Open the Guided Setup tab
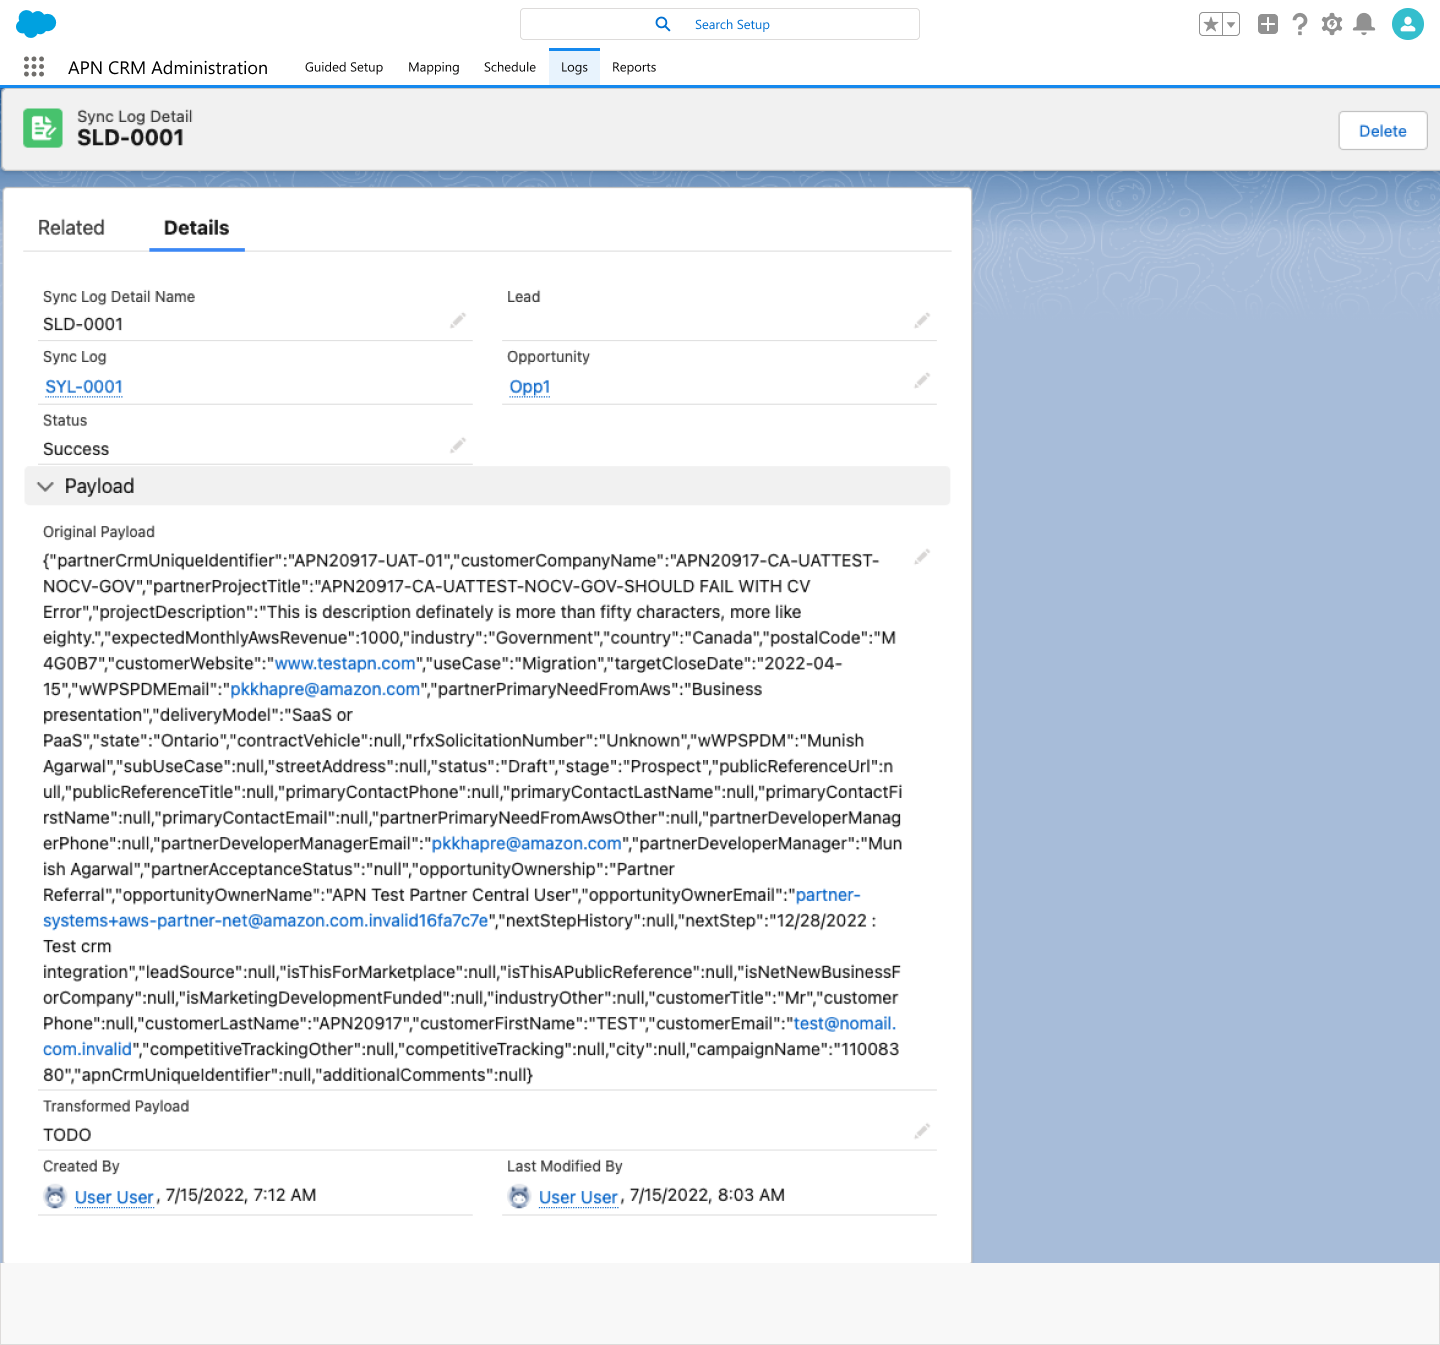Viewport: 1440px width, 1345px height. pyautogui.click(x=344, y=67)
